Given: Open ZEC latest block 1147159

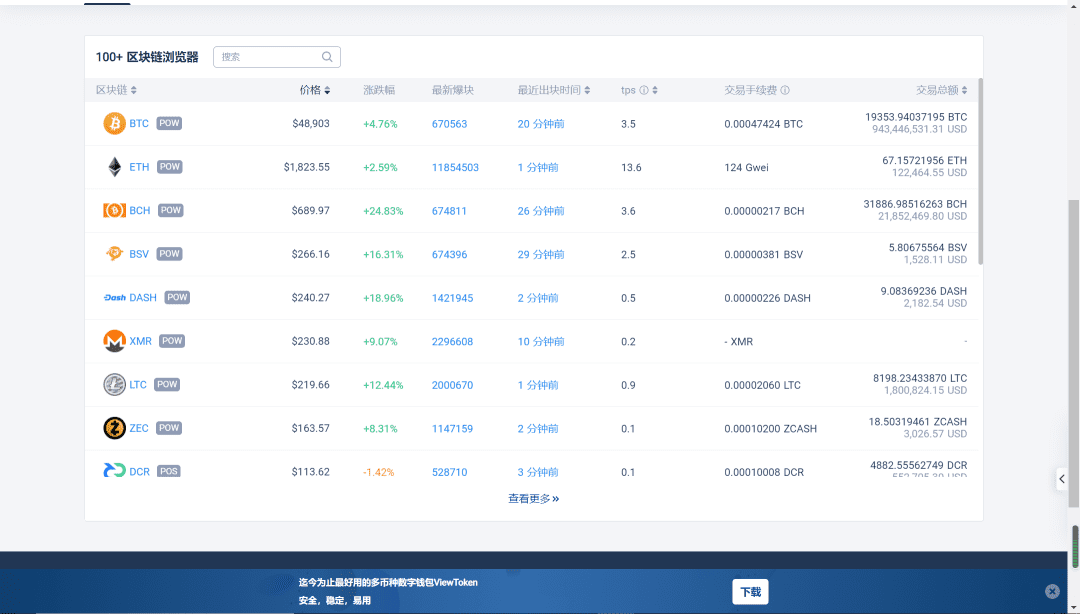Looking at the screenshot, I should point(453,429).
